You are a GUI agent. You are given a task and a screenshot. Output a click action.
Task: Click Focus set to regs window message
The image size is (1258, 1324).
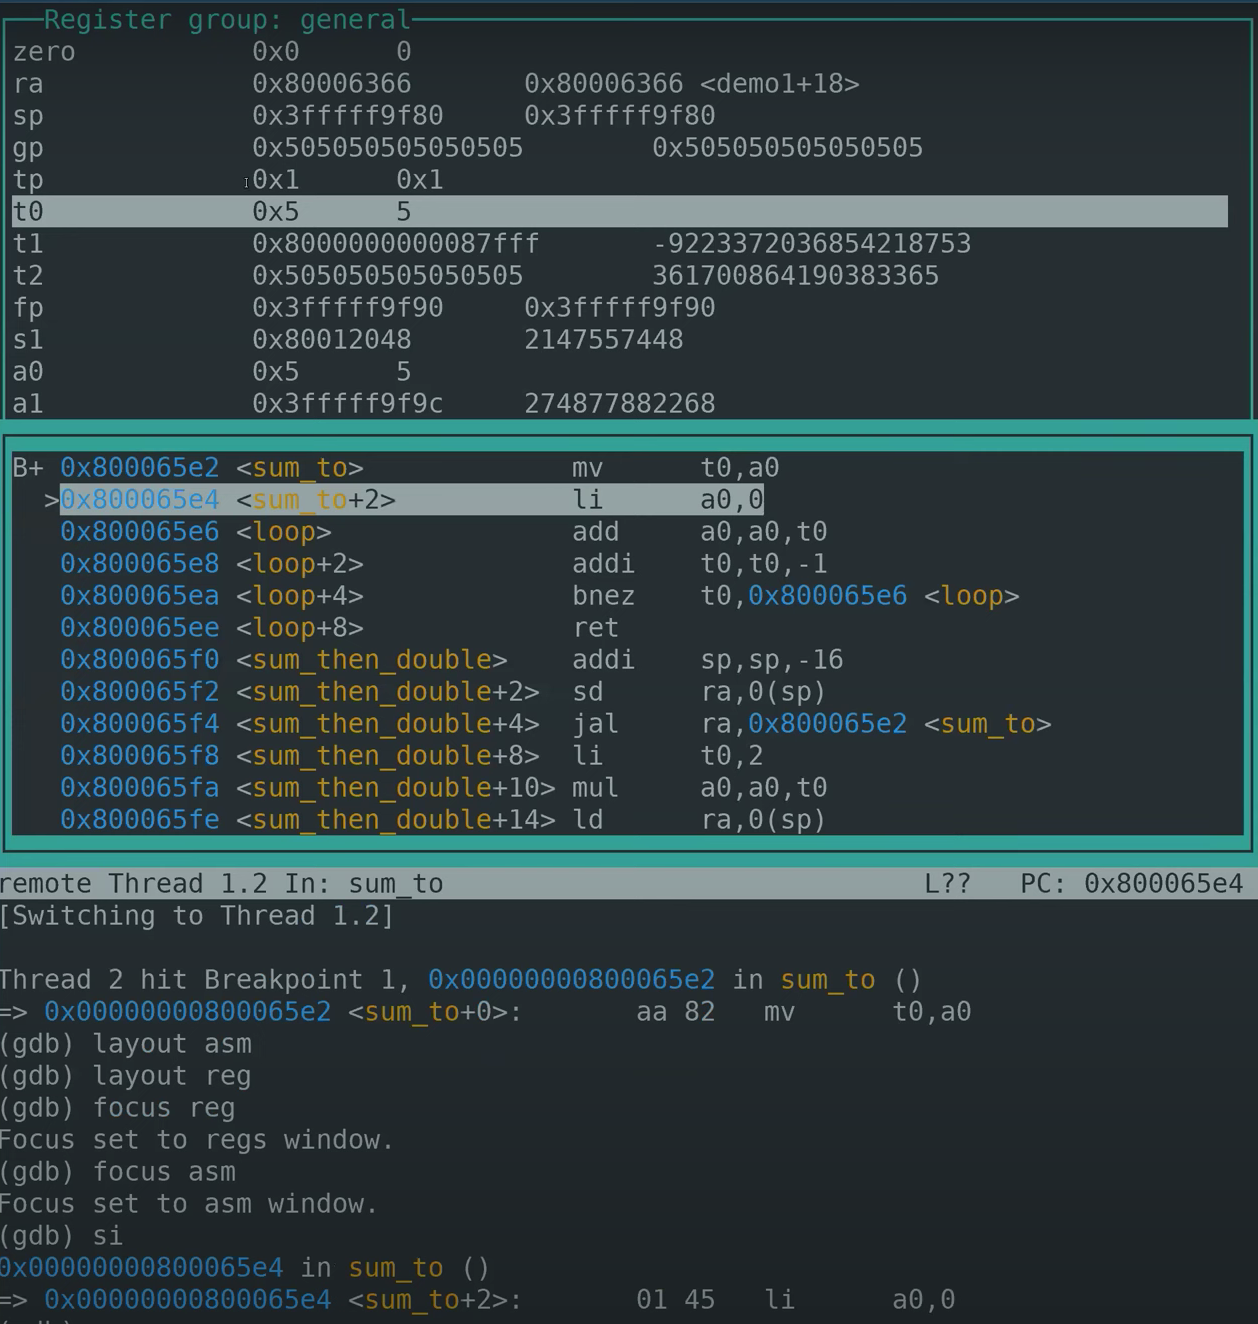(197, 1140)
